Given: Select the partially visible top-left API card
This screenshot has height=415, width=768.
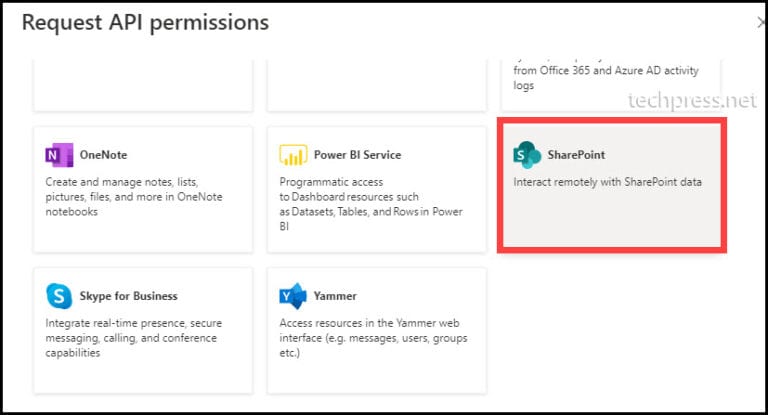Looking at the screenshot, I should coord(143,85).
